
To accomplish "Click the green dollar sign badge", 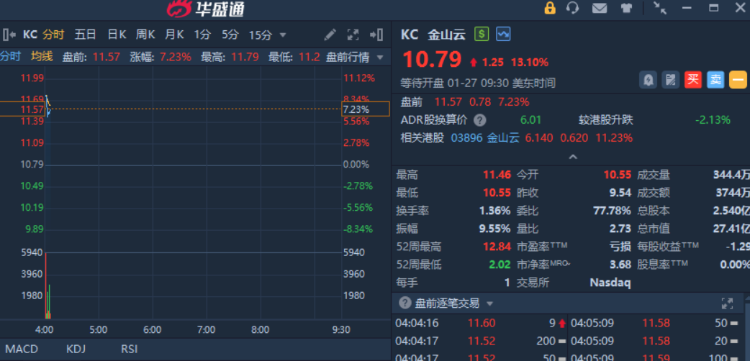I will click(482, 34).
